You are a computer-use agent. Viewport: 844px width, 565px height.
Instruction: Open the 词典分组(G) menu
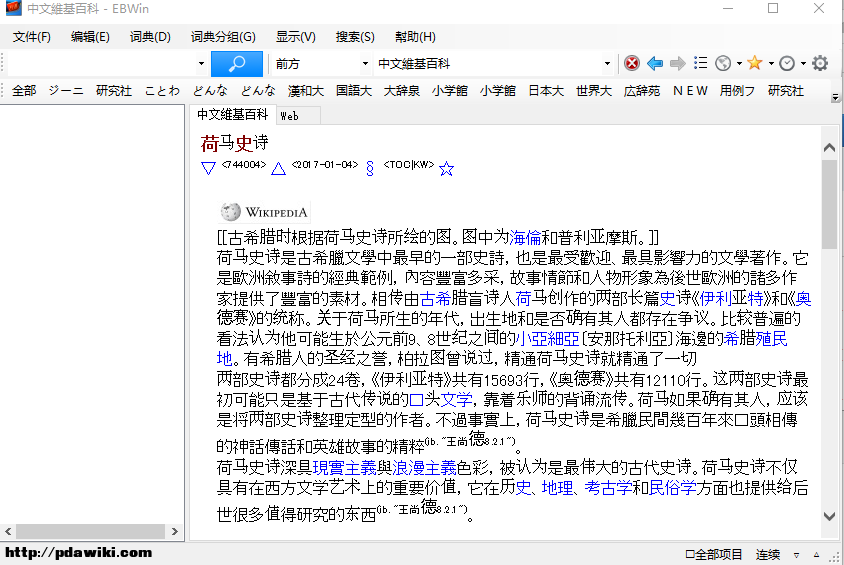223,37
